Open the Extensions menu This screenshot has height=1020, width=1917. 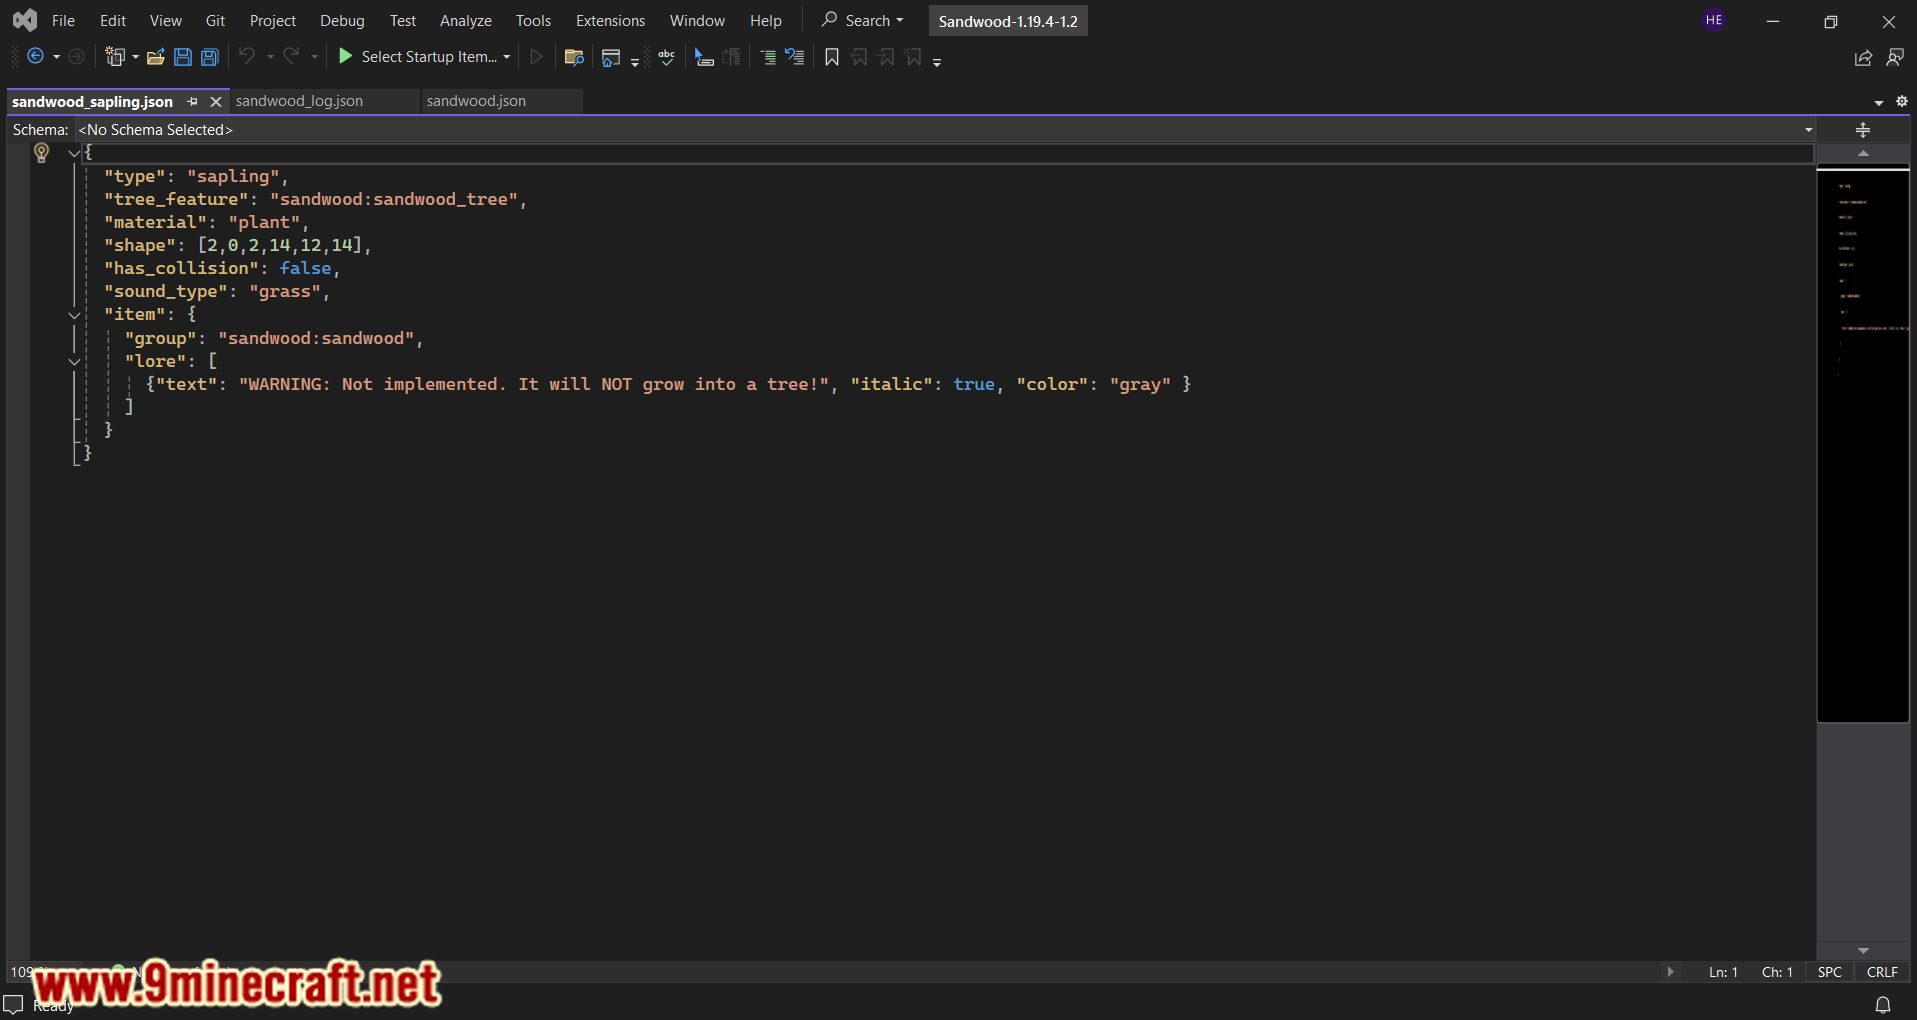click(610, 21)
